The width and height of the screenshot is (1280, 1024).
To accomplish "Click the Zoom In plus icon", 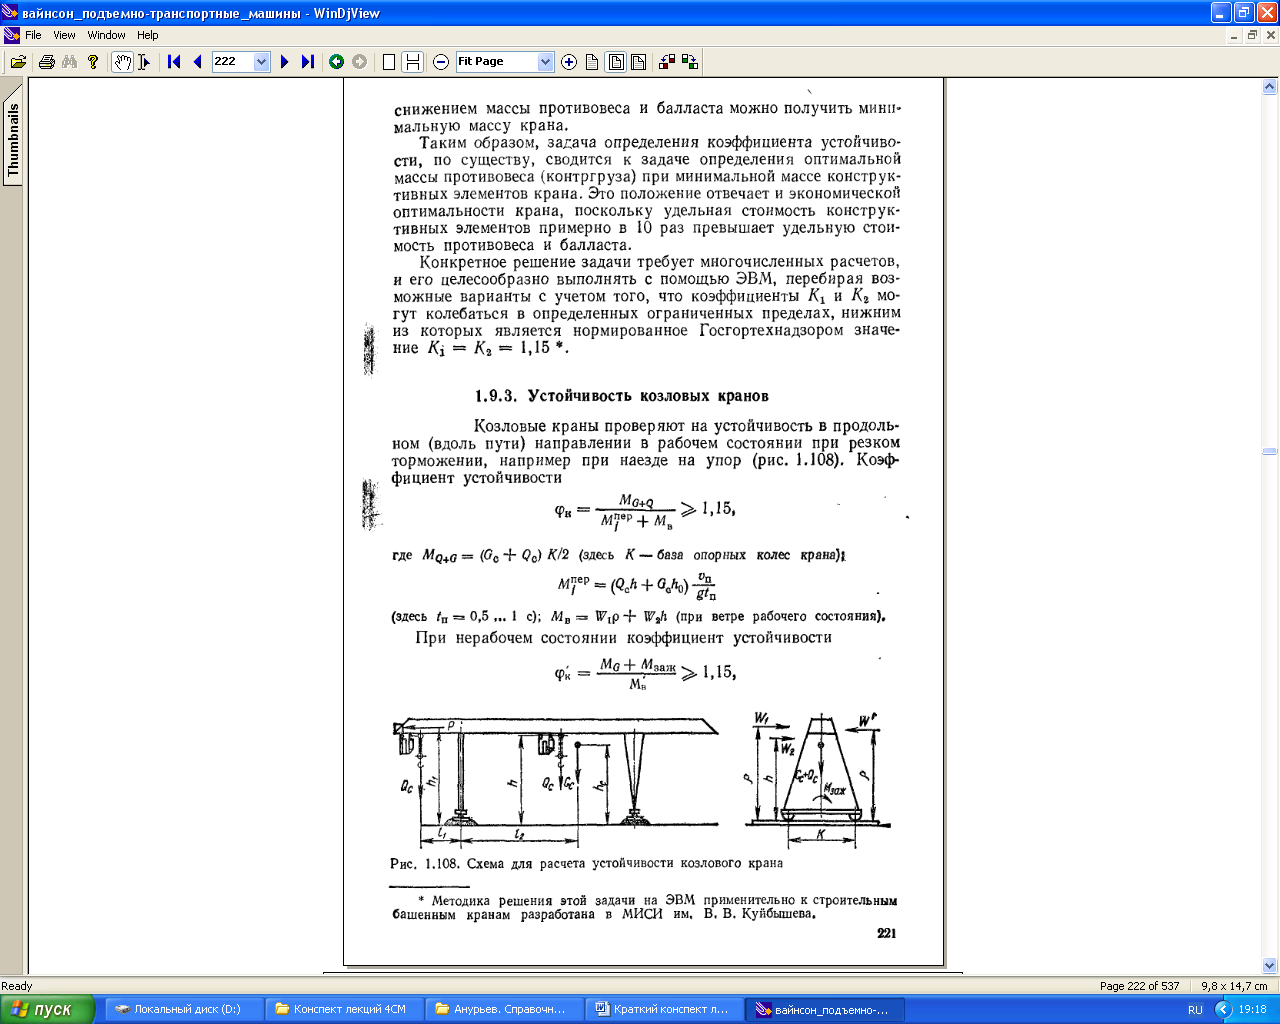I will [x=569, y=62].
